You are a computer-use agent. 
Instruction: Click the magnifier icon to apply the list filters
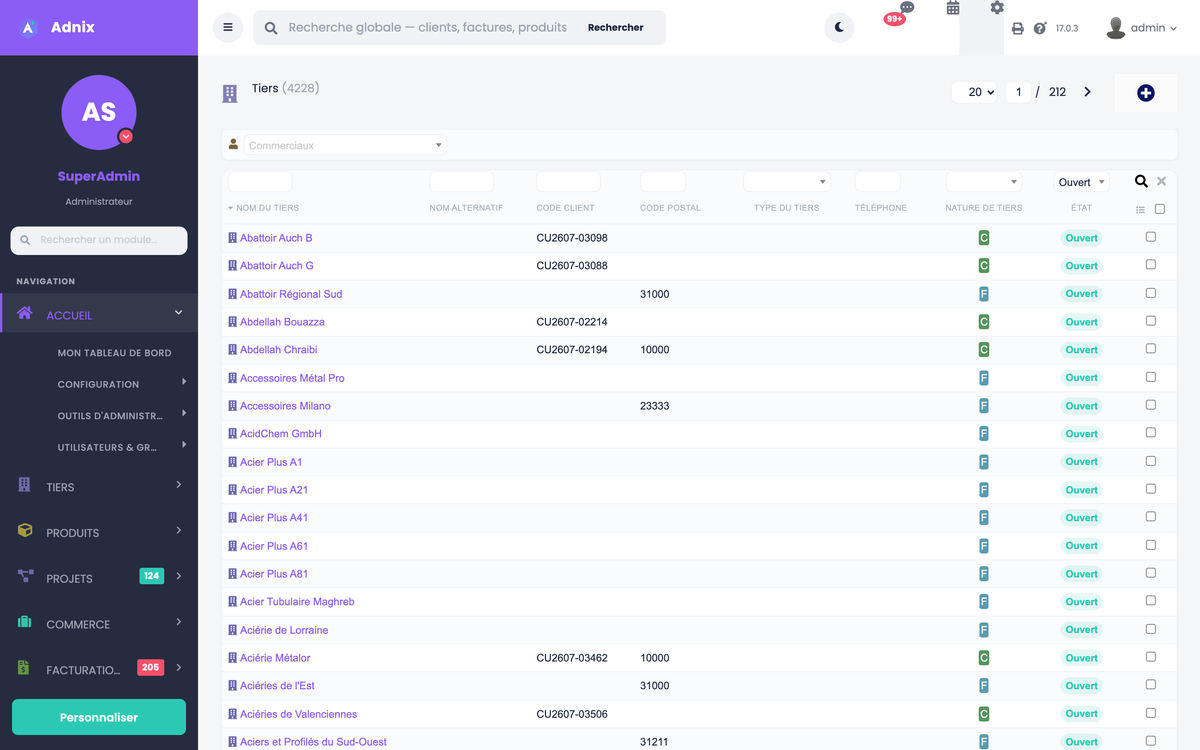tap(1141, 181)
